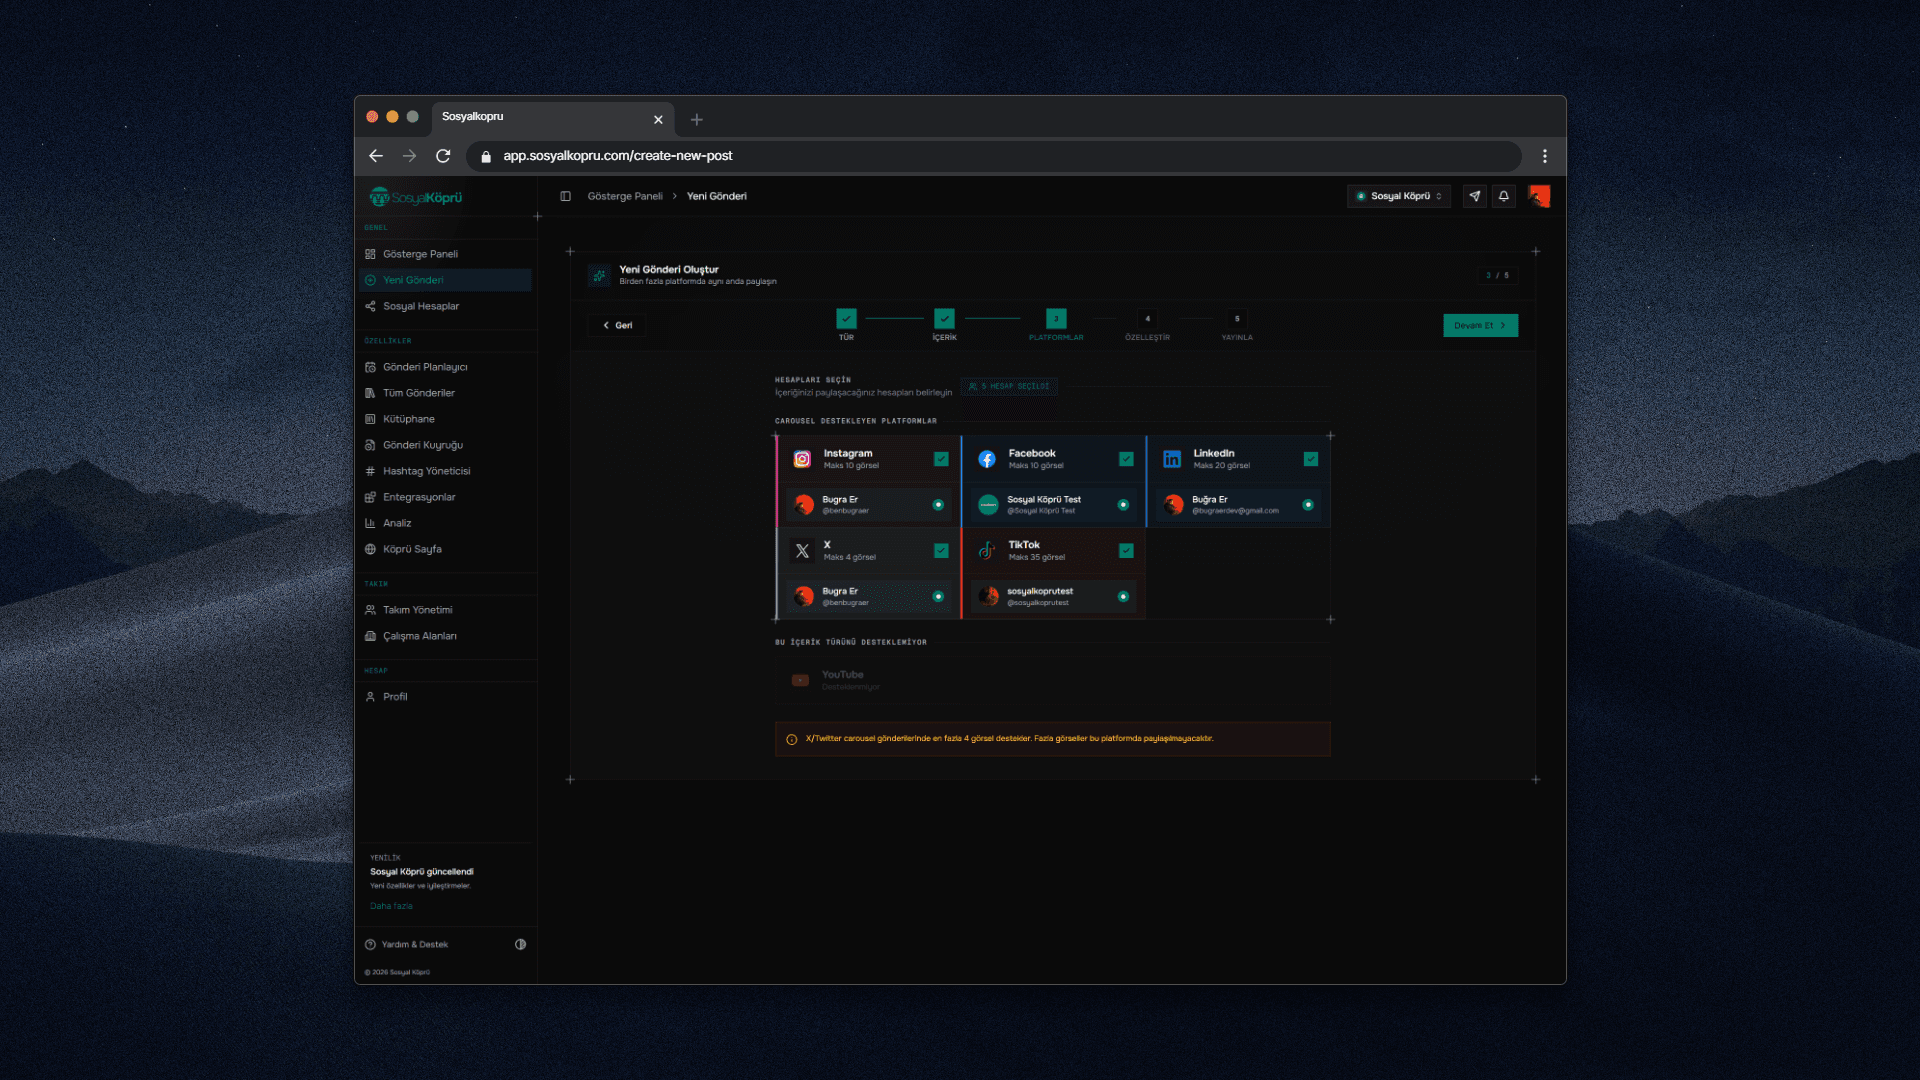Click the Sosyal Köprü sidebar logo

point(416,197)
